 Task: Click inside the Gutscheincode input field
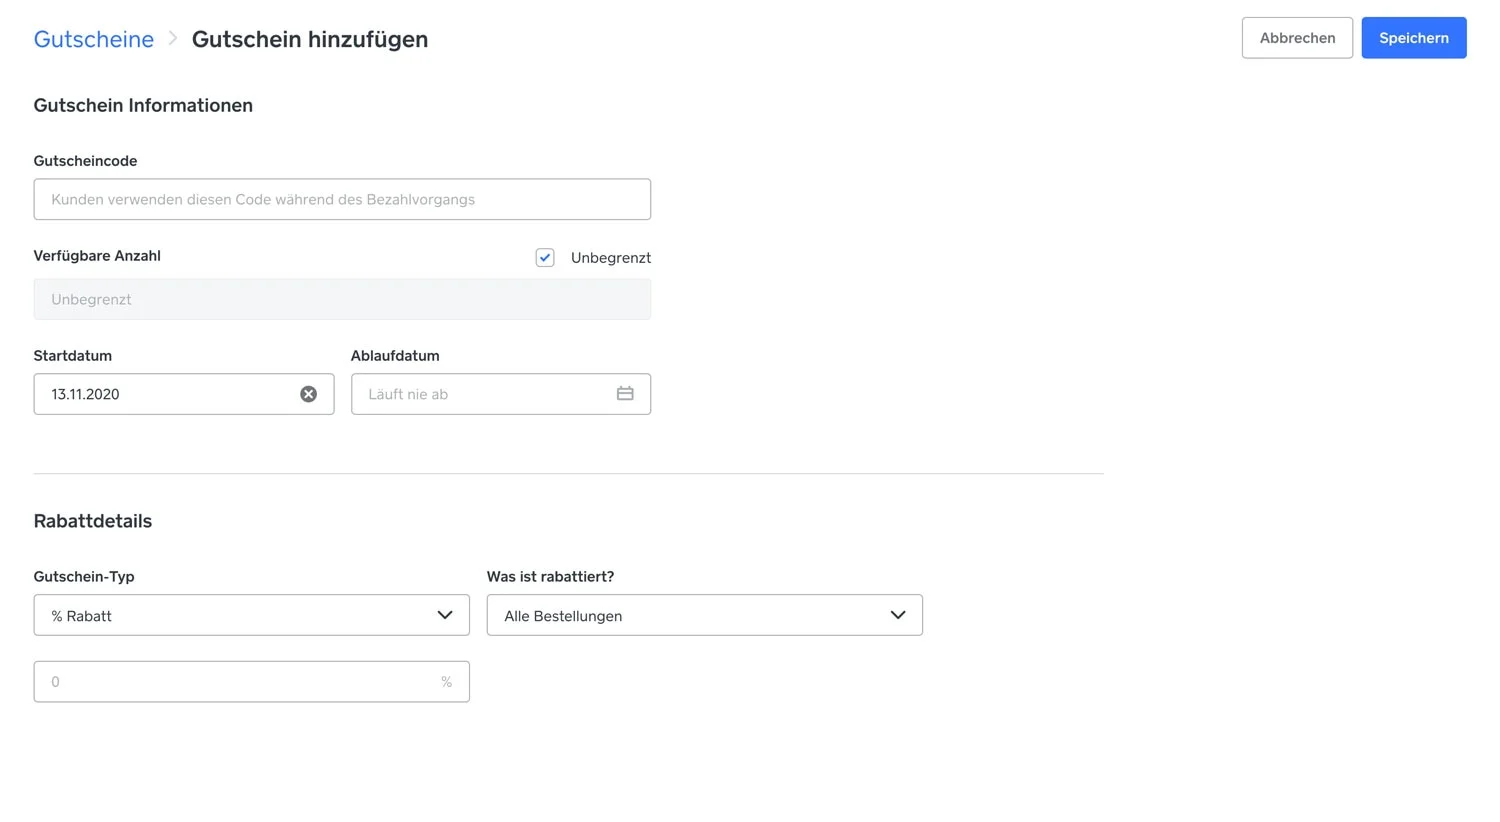click(x=342, y=199)
